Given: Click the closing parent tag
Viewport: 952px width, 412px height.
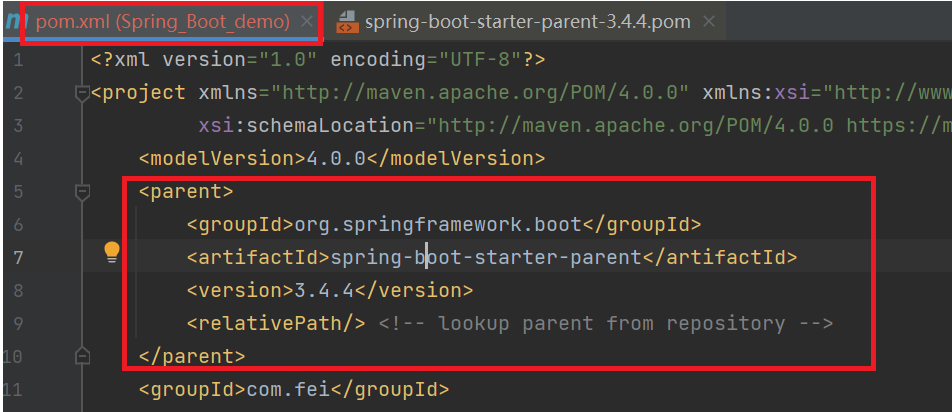Looking at the screenshot, I should [x=192, y=356].
